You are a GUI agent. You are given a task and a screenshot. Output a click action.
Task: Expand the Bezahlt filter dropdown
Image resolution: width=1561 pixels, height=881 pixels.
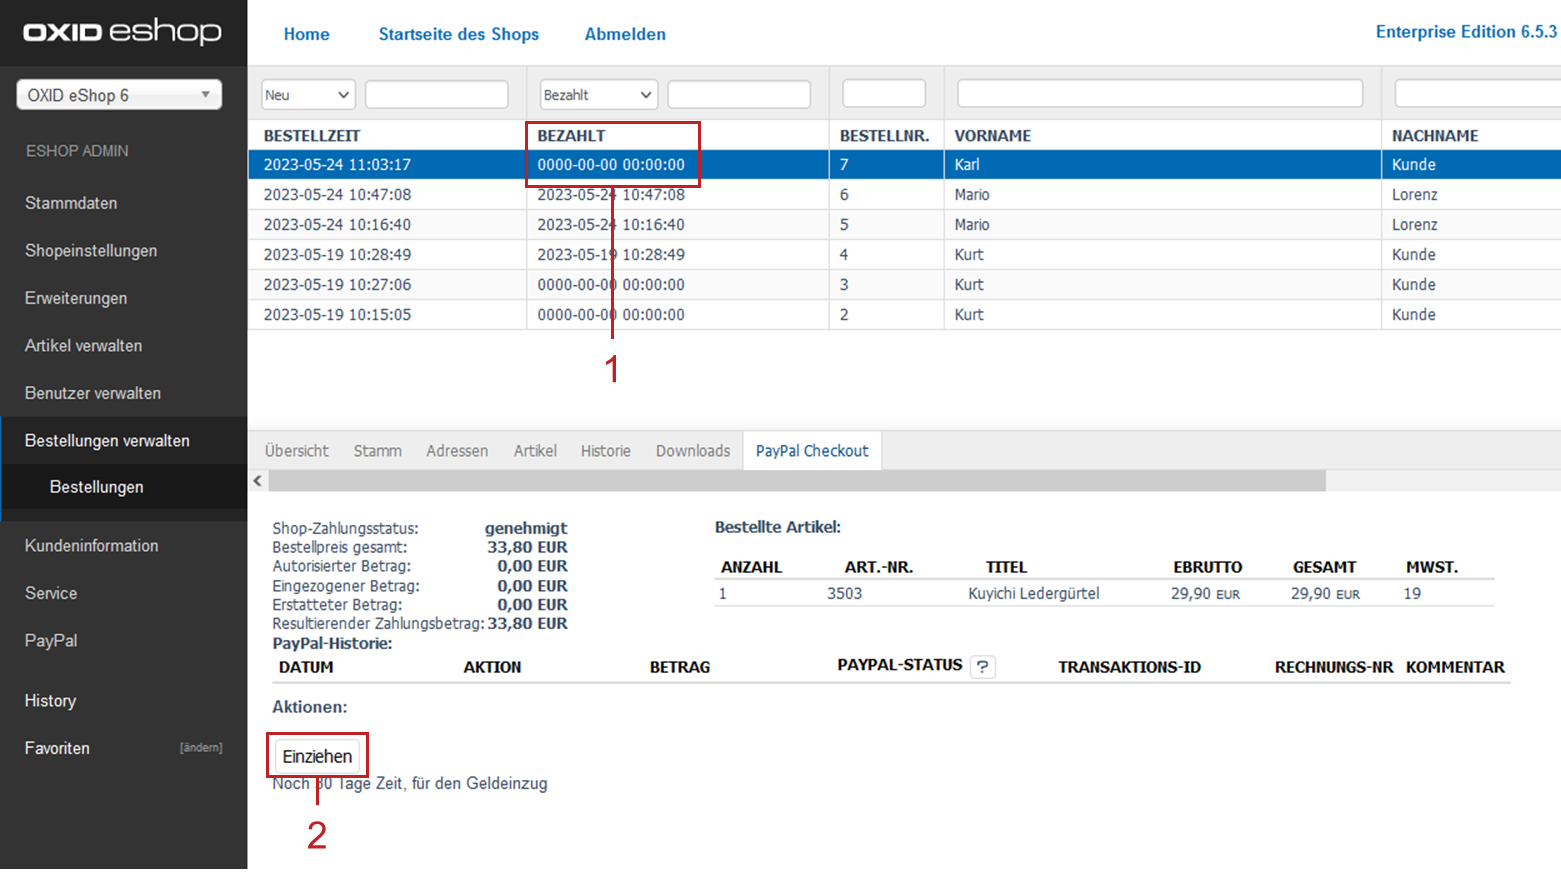(x=598, y=95)
